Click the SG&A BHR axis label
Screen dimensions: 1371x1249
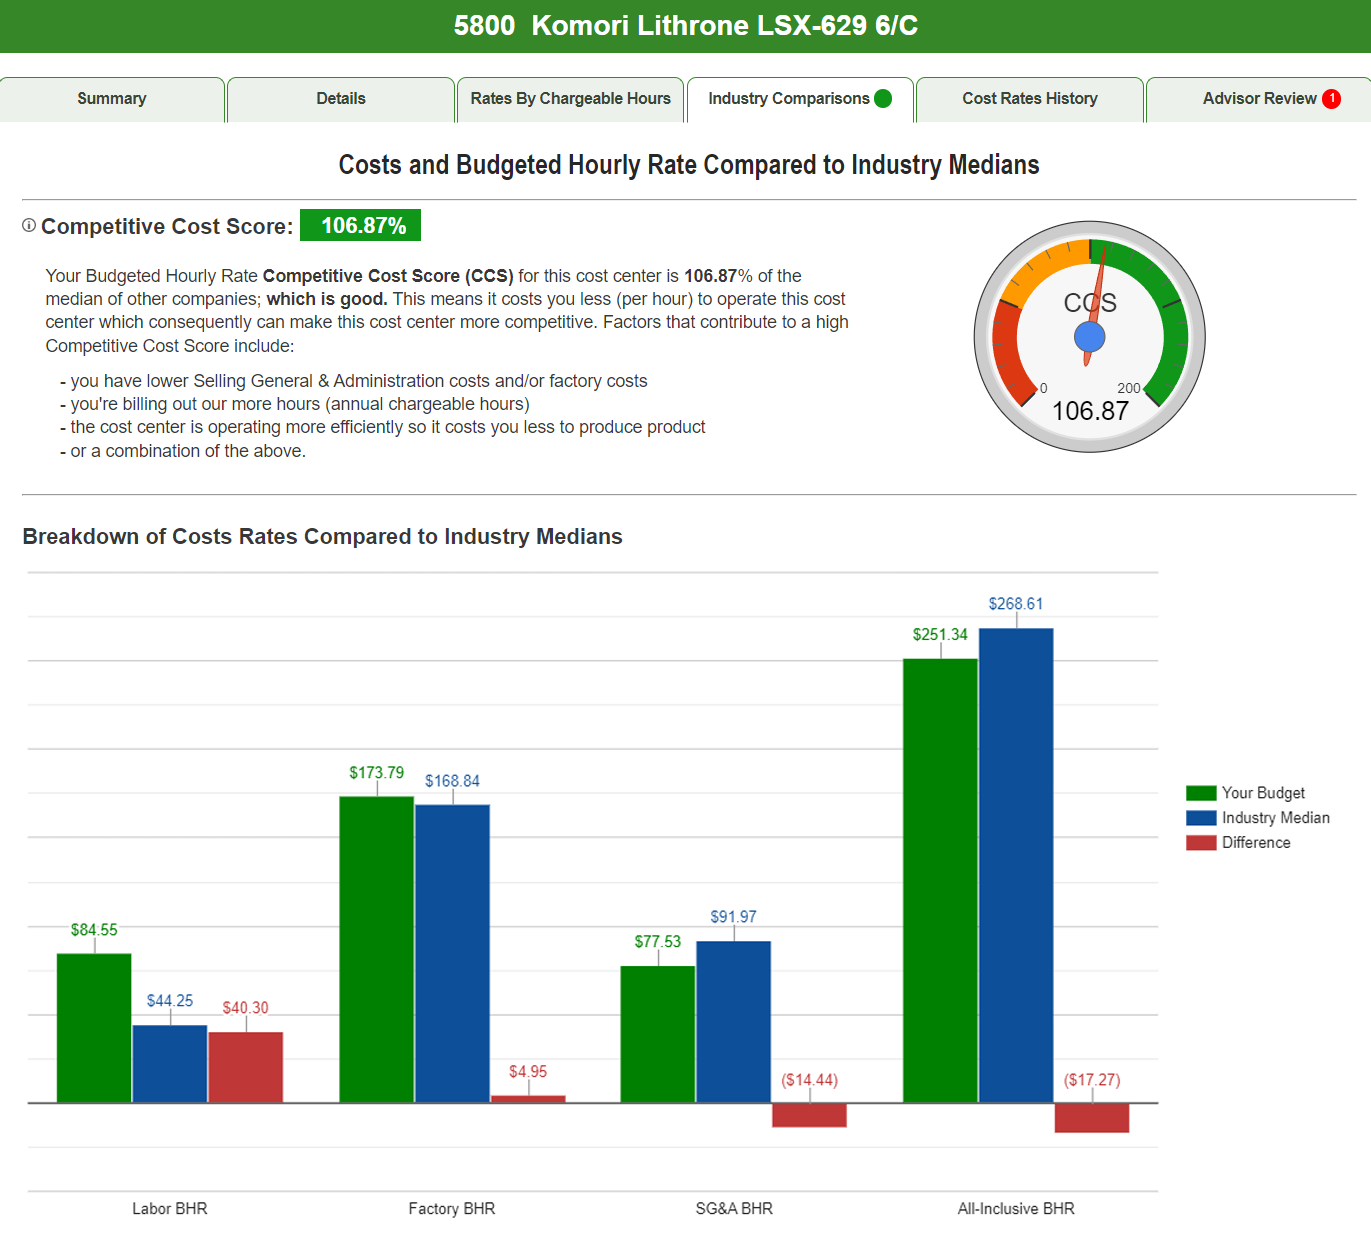click(734, 1209)
